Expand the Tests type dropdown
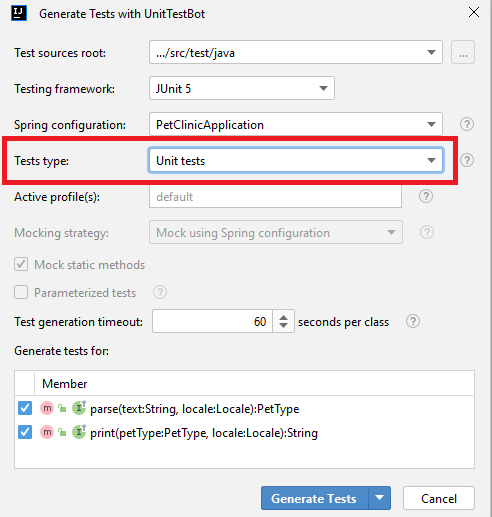The image size is (492, 517). 296,160
